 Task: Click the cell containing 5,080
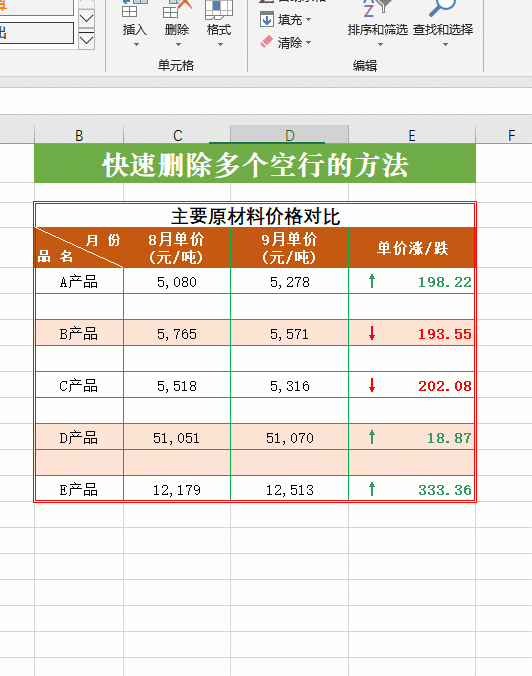pos(177,282)
